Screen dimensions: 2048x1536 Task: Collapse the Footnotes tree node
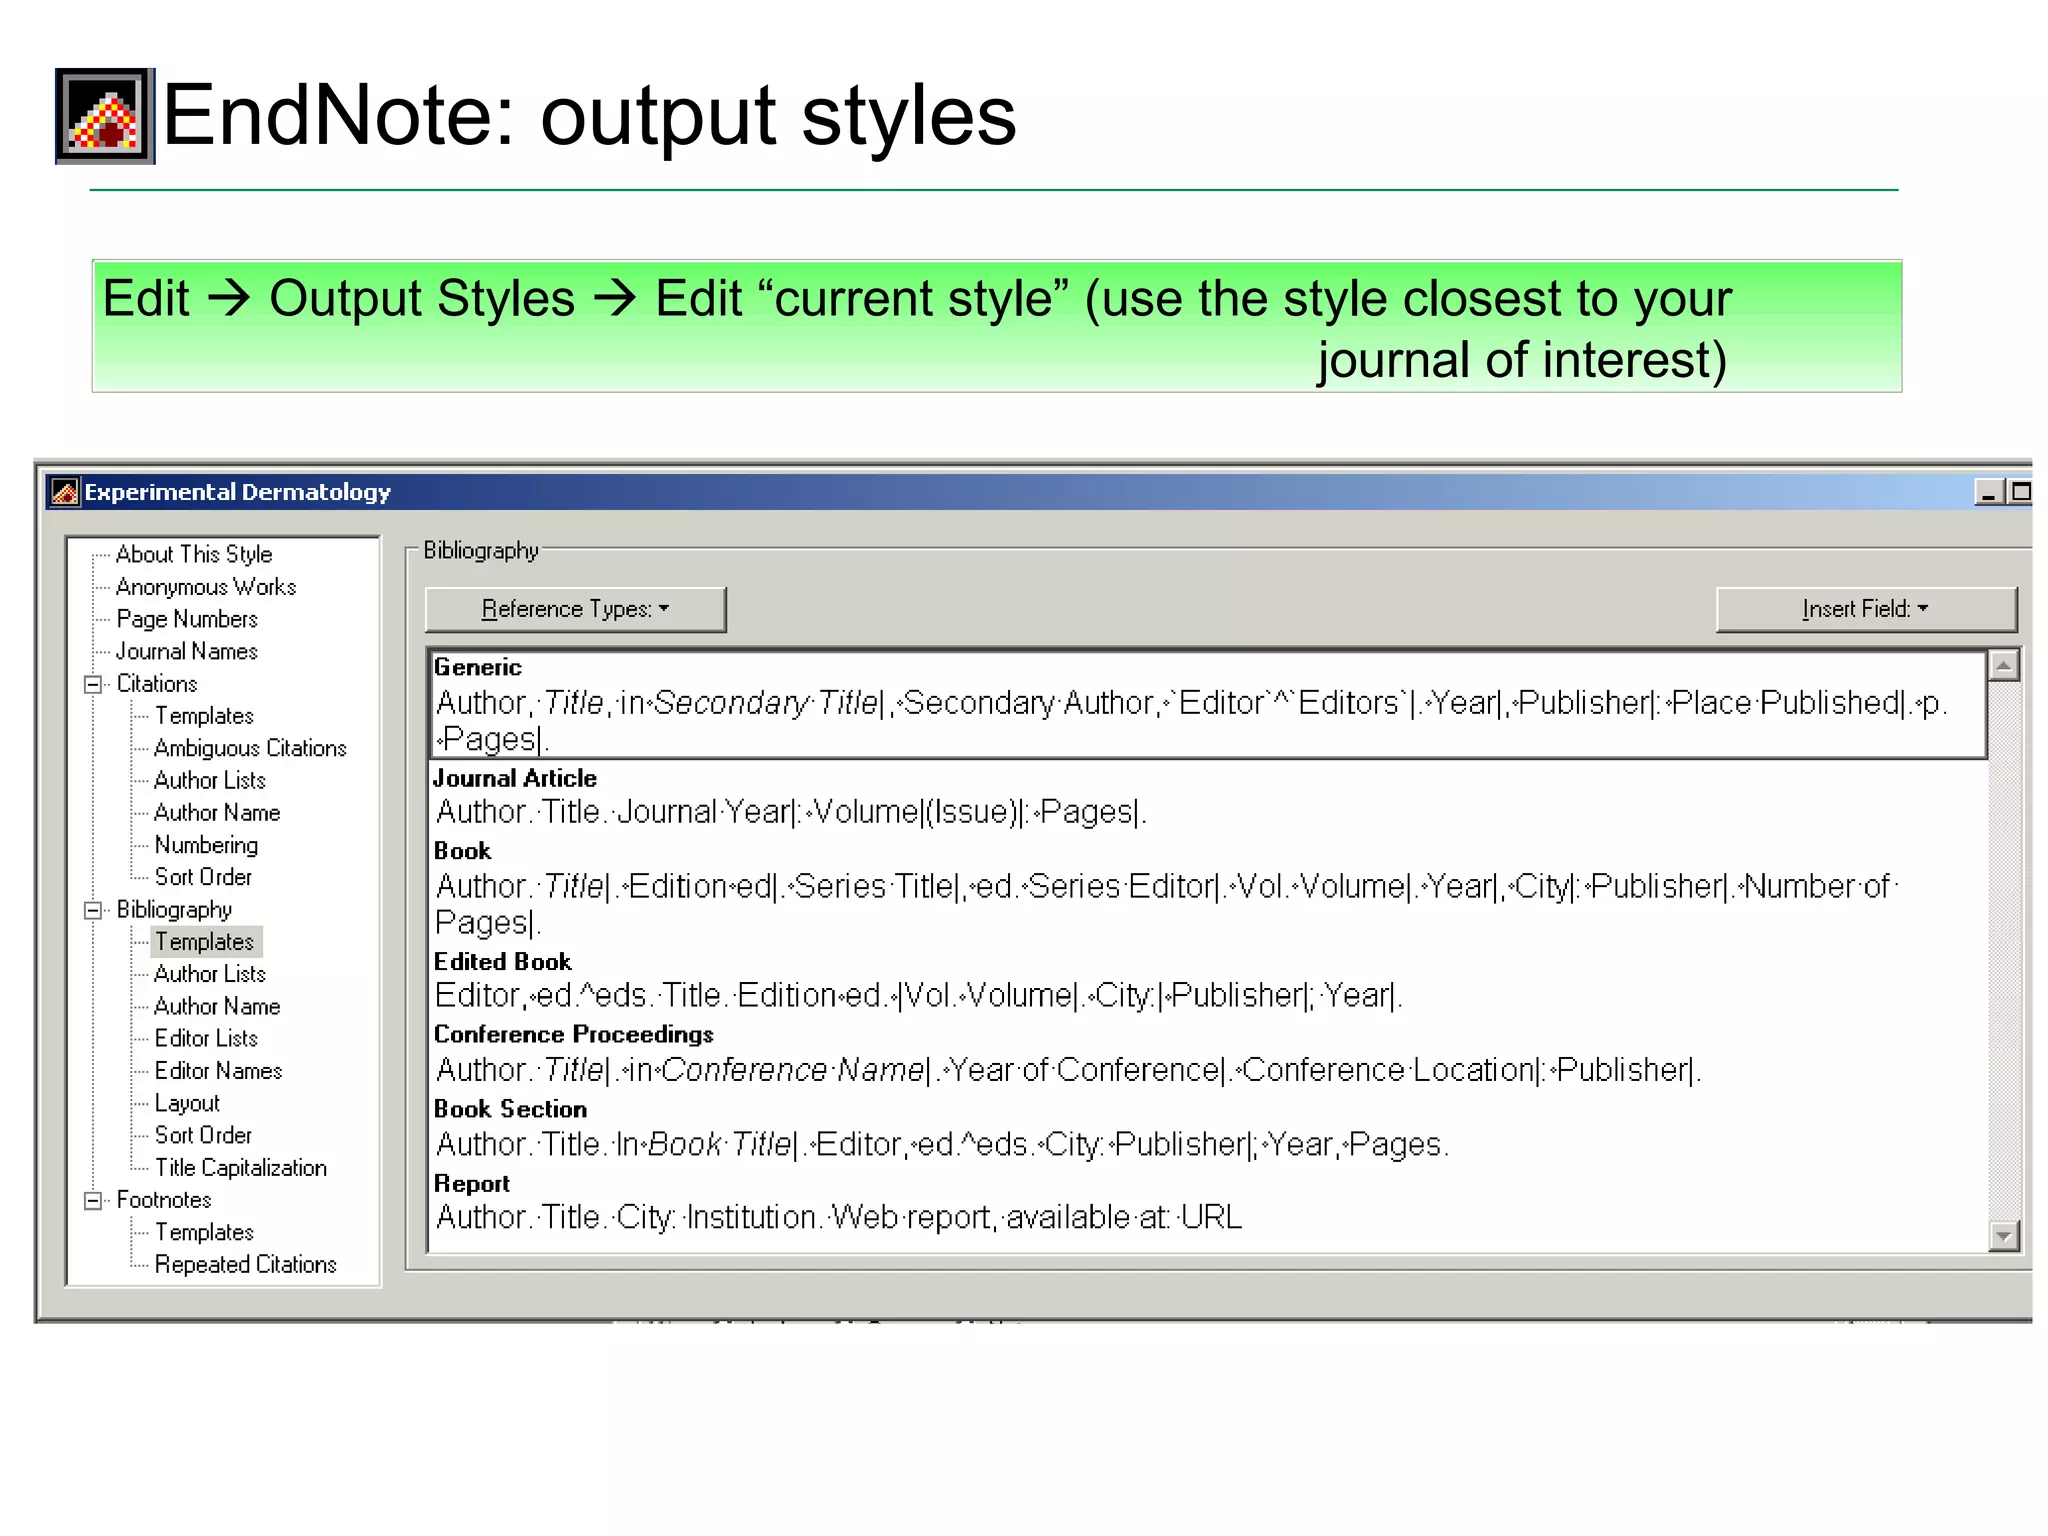[93, 1200]
